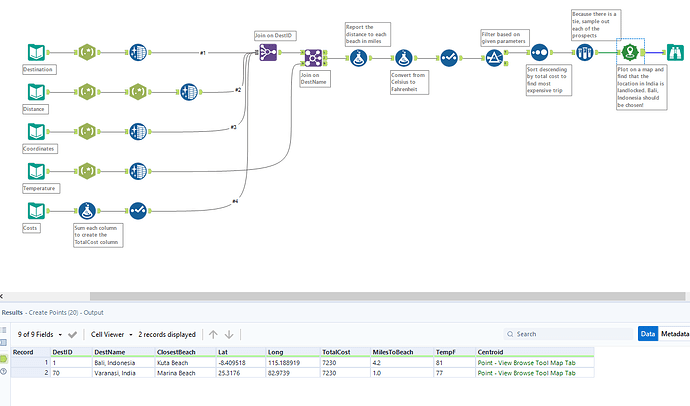This screenshot has height=406, width=690.
Task: Click the Formula tool summing TotalCost
Action: click(88, 210)
